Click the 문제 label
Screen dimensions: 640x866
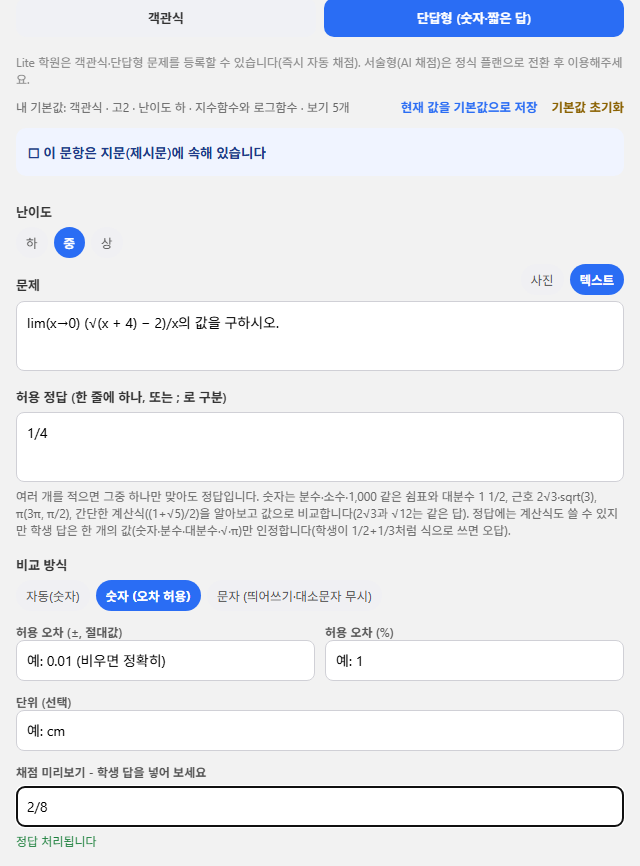point(28,285)
